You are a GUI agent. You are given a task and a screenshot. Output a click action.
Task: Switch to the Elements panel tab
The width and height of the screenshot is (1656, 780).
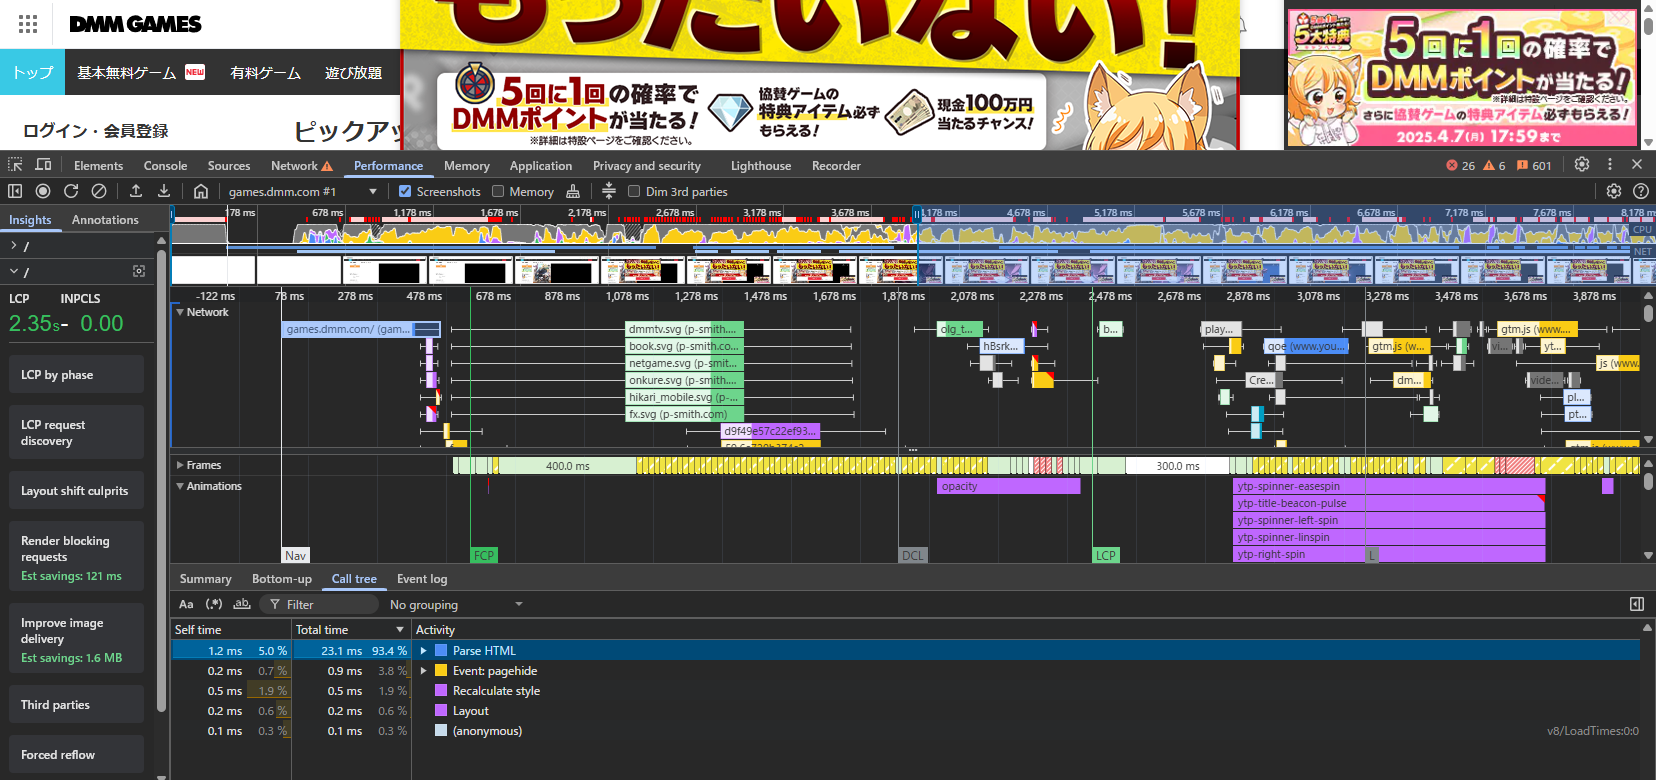click(x=99, y=166)
